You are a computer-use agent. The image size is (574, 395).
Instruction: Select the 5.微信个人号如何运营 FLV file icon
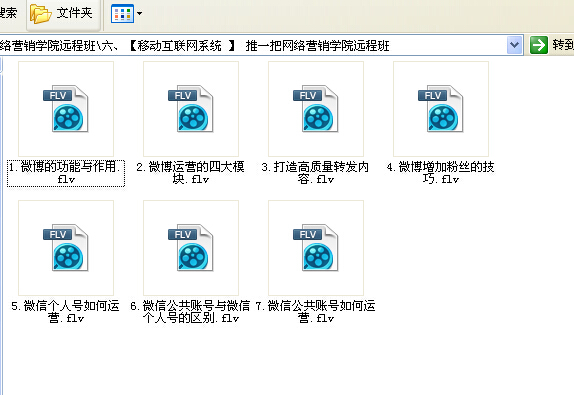click(66, 248)
